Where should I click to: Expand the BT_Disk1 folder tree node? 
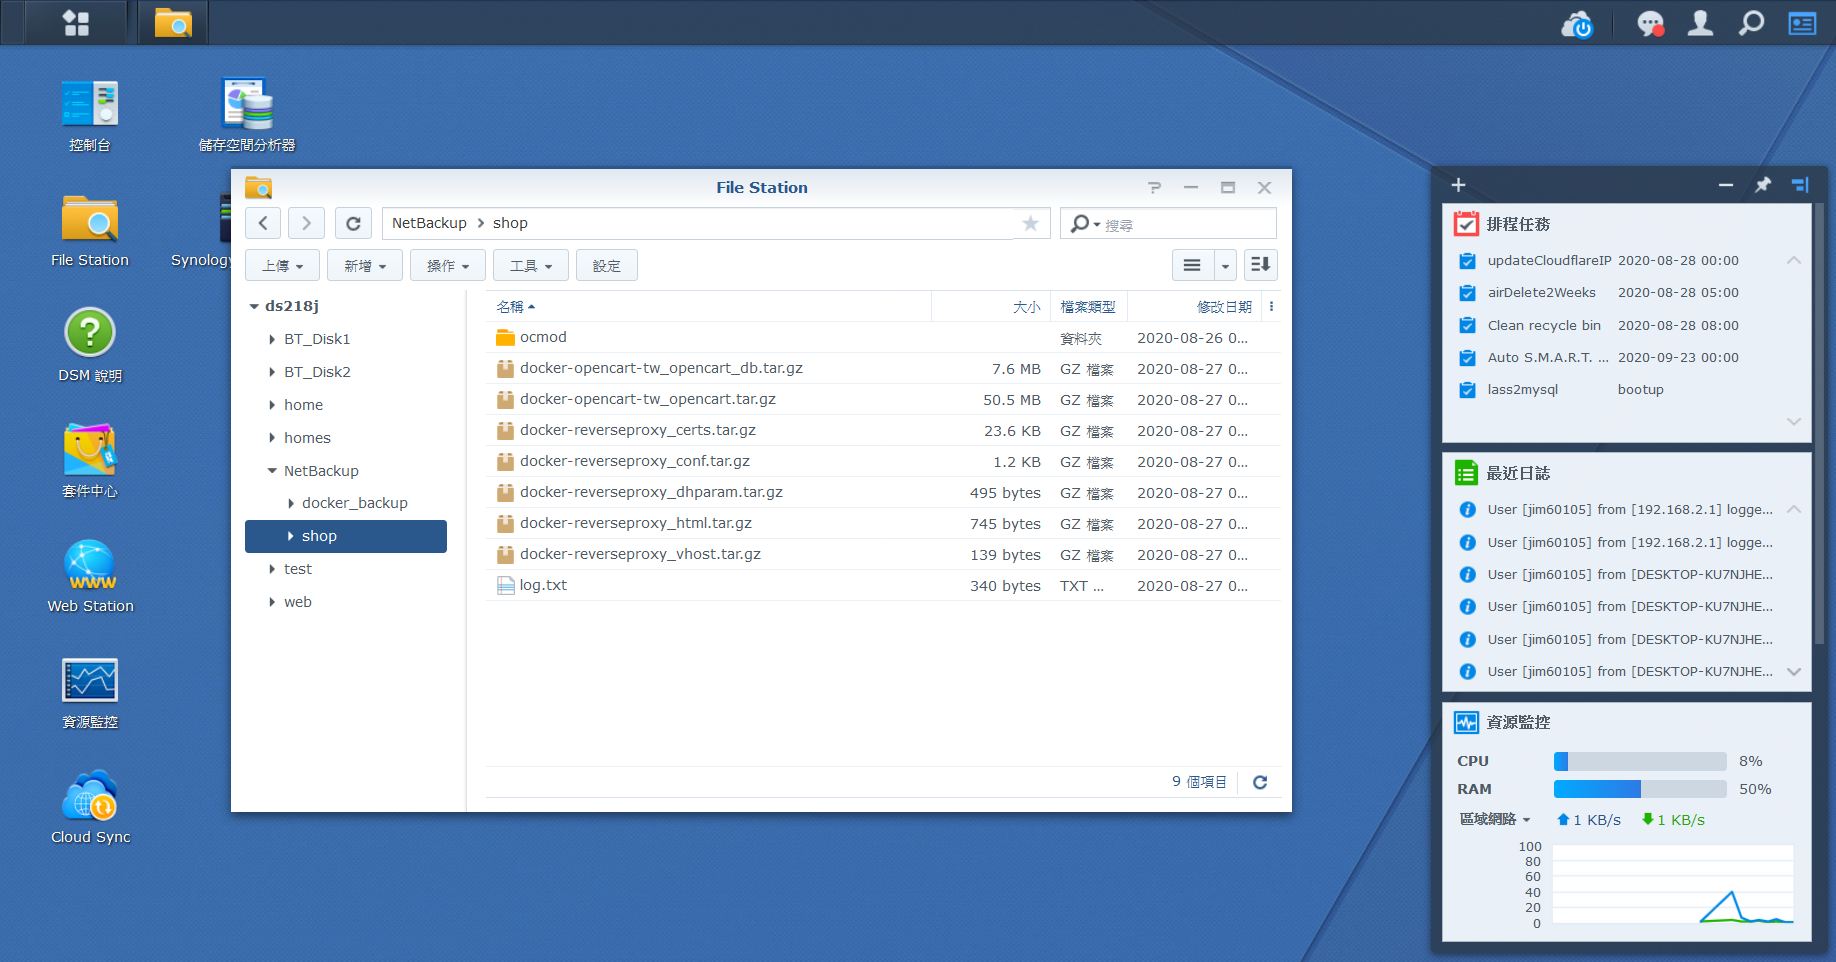pos(272,339)
